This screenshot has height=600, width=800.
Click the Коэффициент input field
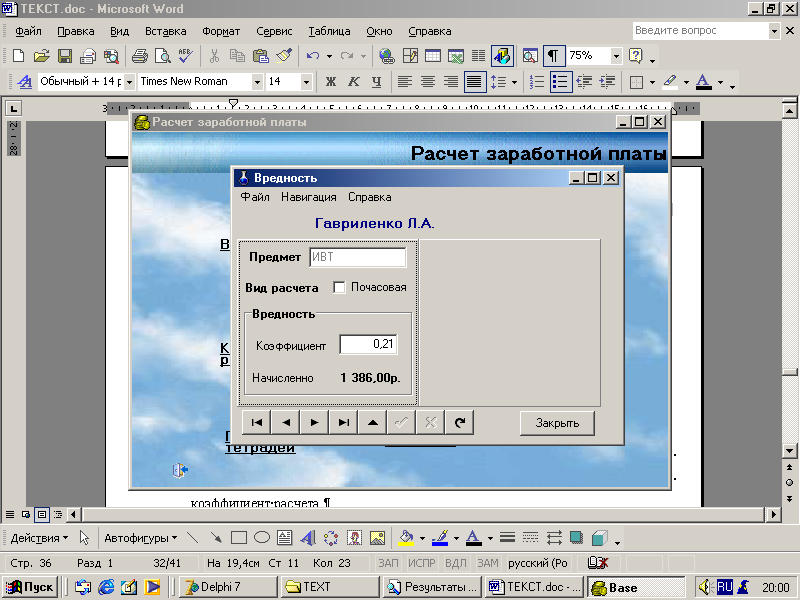point(368,344)
